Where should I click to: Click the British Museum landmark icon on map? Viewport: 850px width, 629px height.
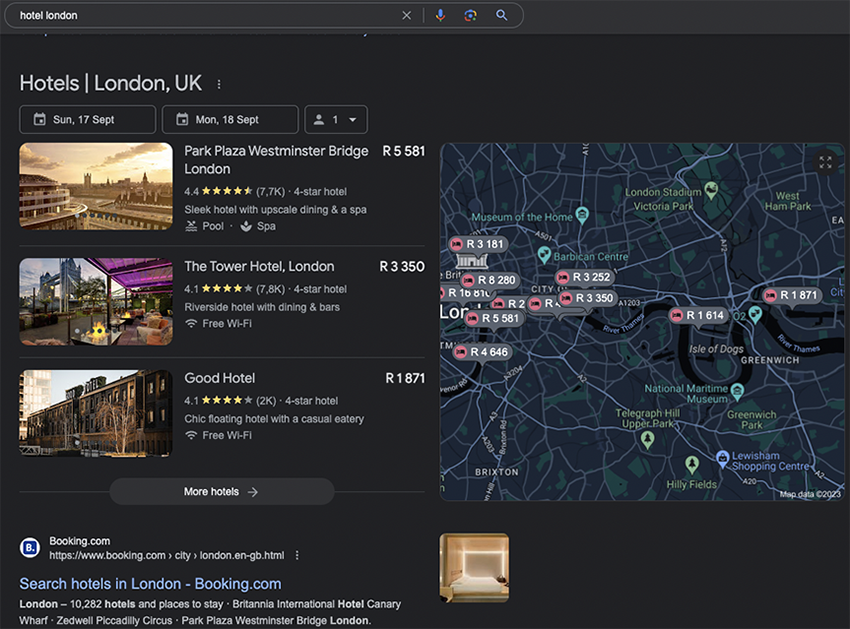coord(472,261)
